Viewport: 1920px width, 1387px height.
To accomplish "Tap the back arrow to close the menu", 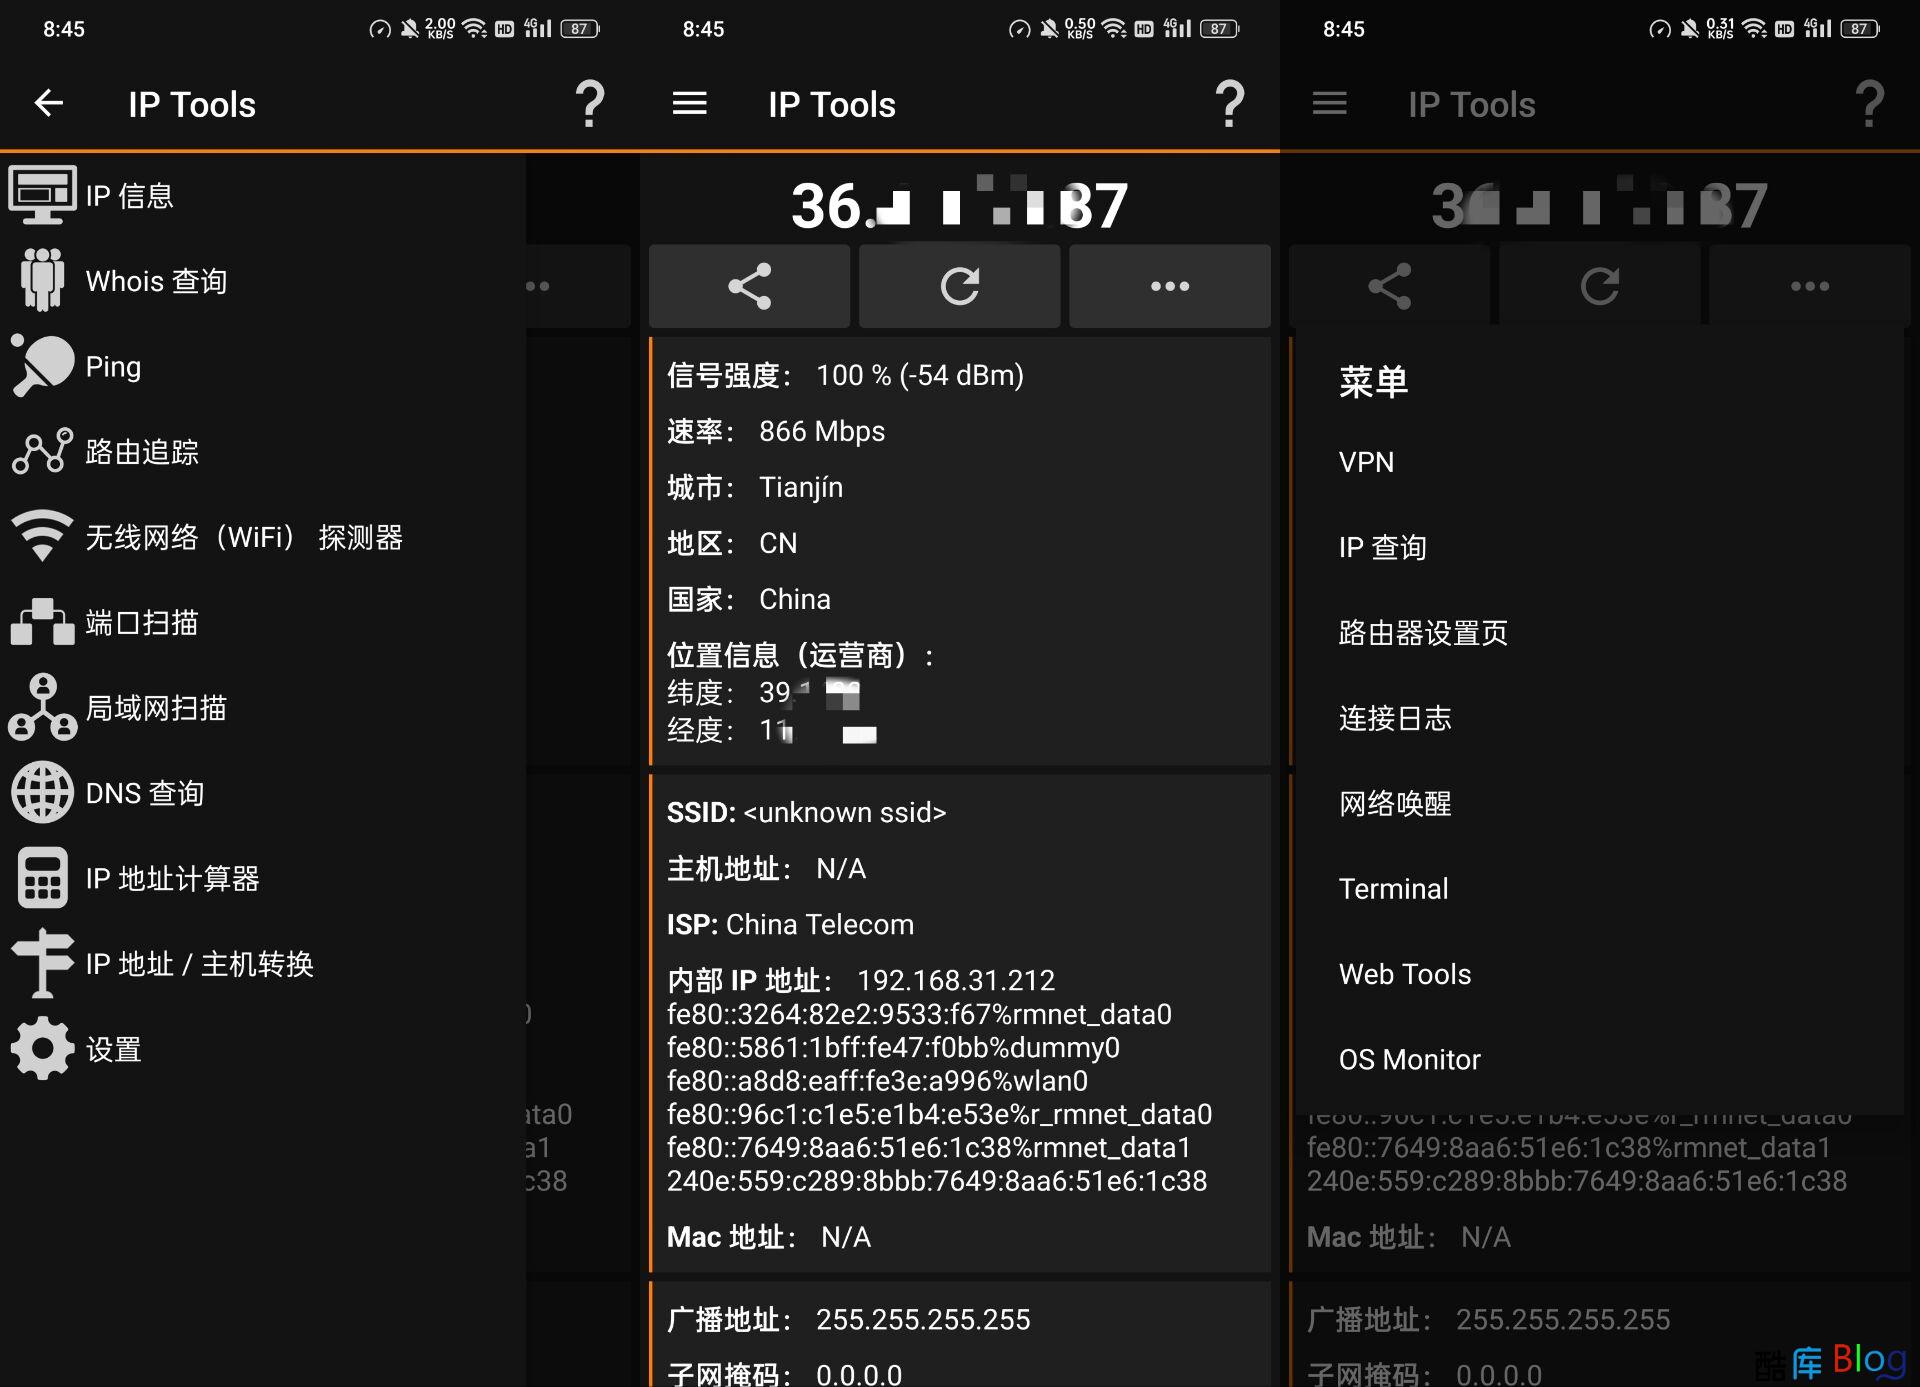I will 49,103.
